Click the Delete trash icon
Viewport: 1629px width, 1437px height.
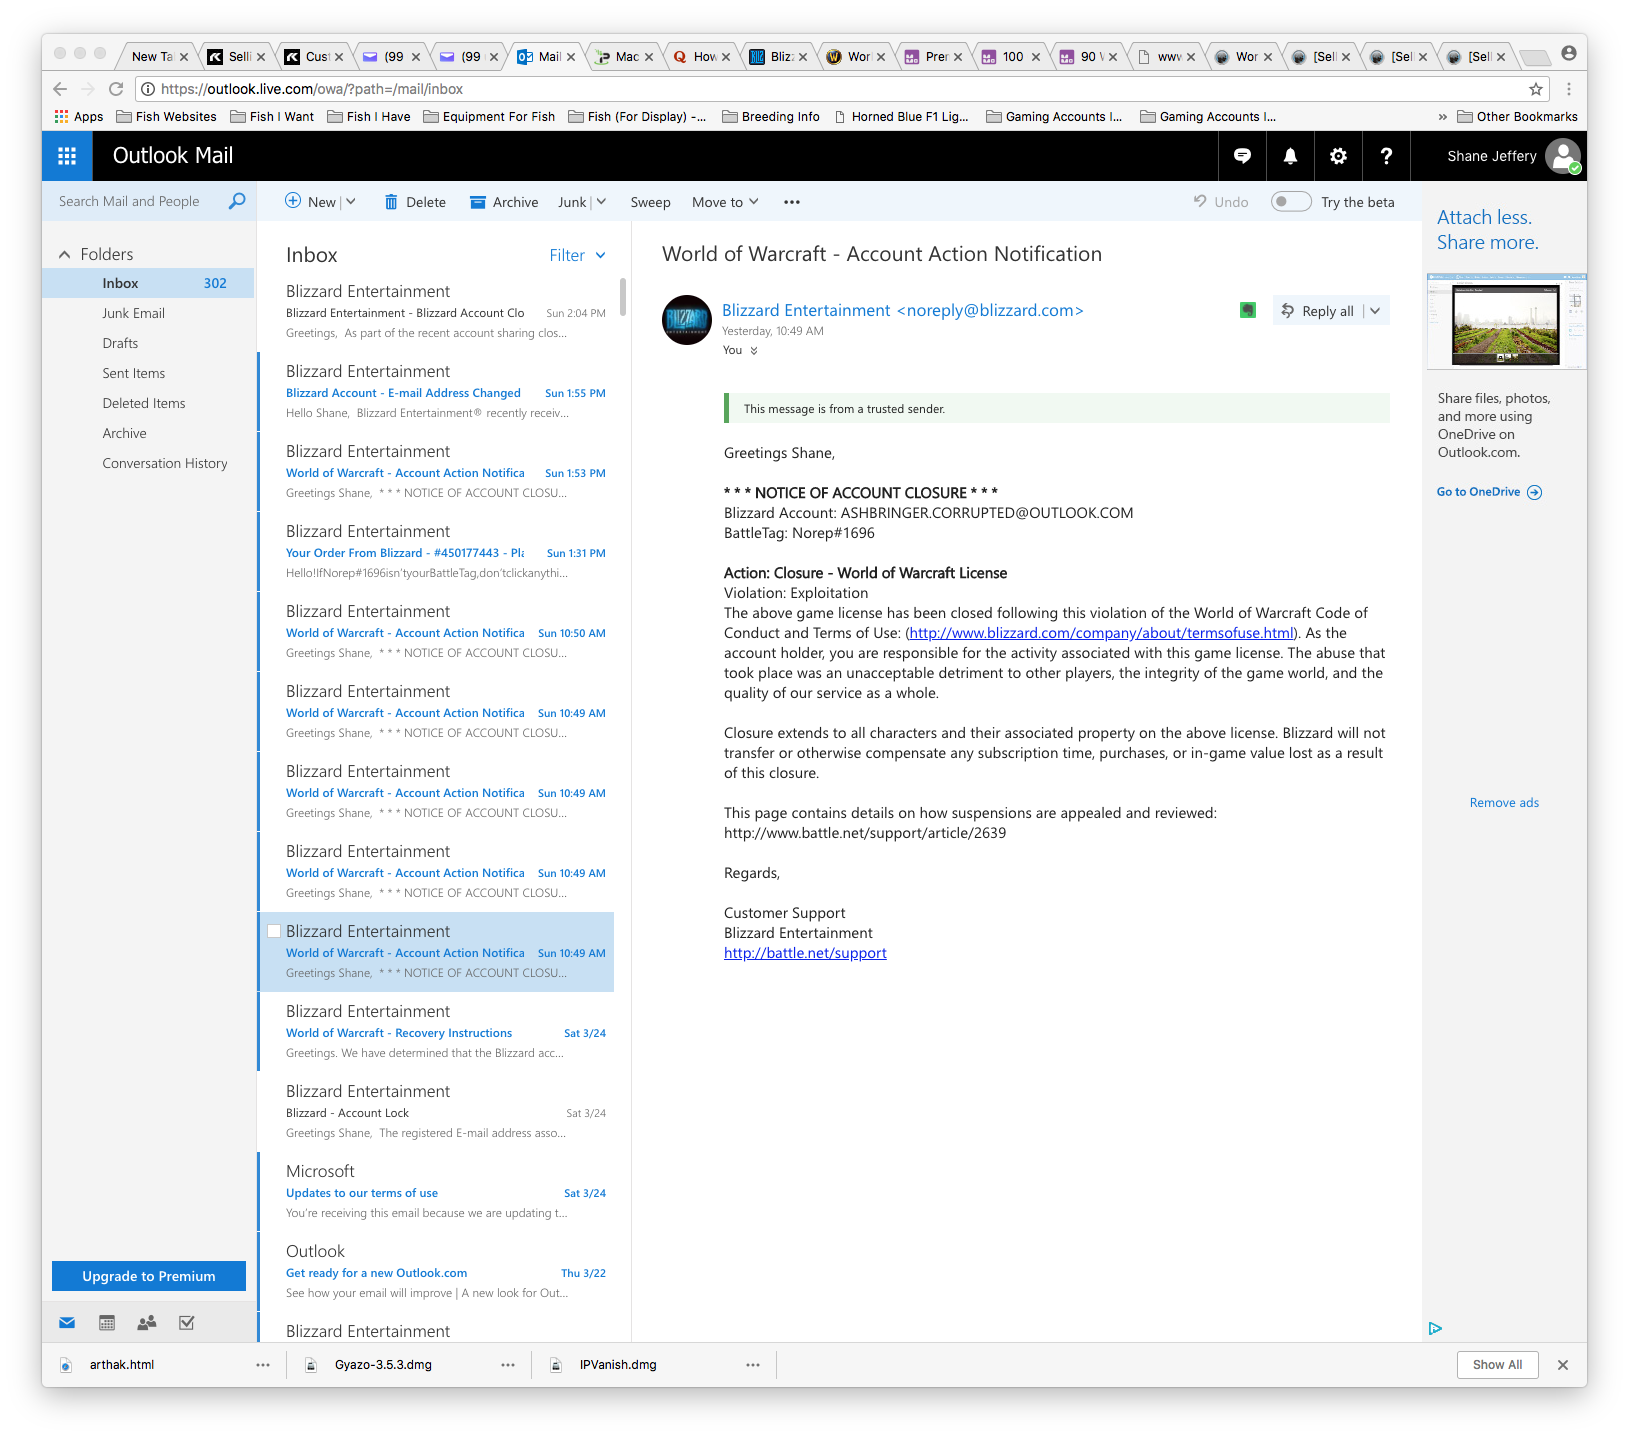coord(391,202)
